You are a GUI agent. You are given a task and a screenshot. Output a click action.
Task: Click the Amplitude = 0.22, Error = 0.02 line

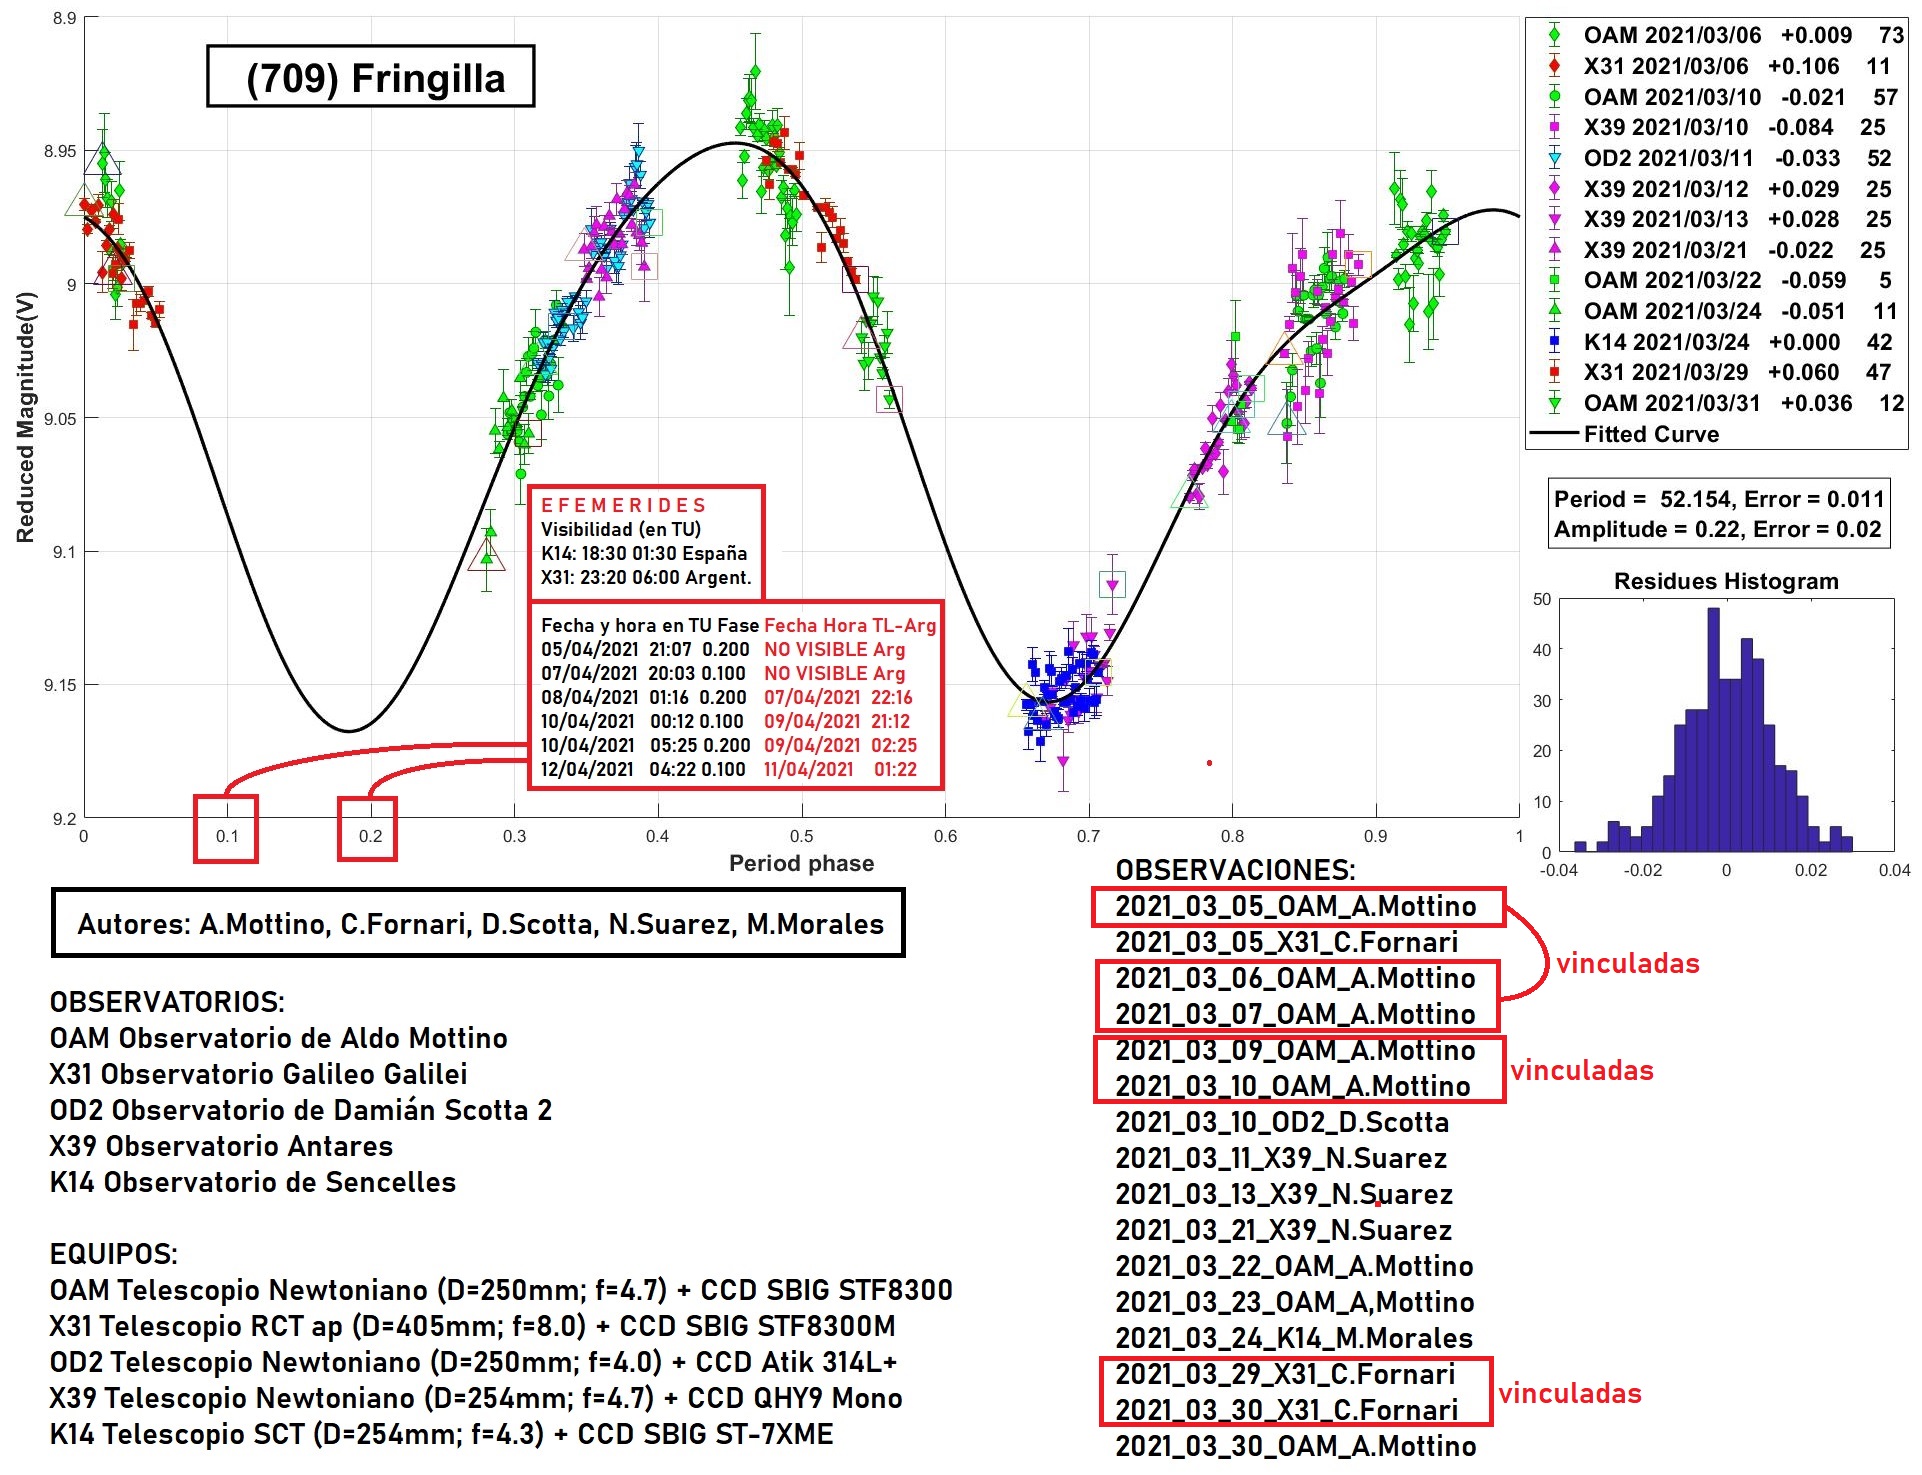[x=1717, y=529]
